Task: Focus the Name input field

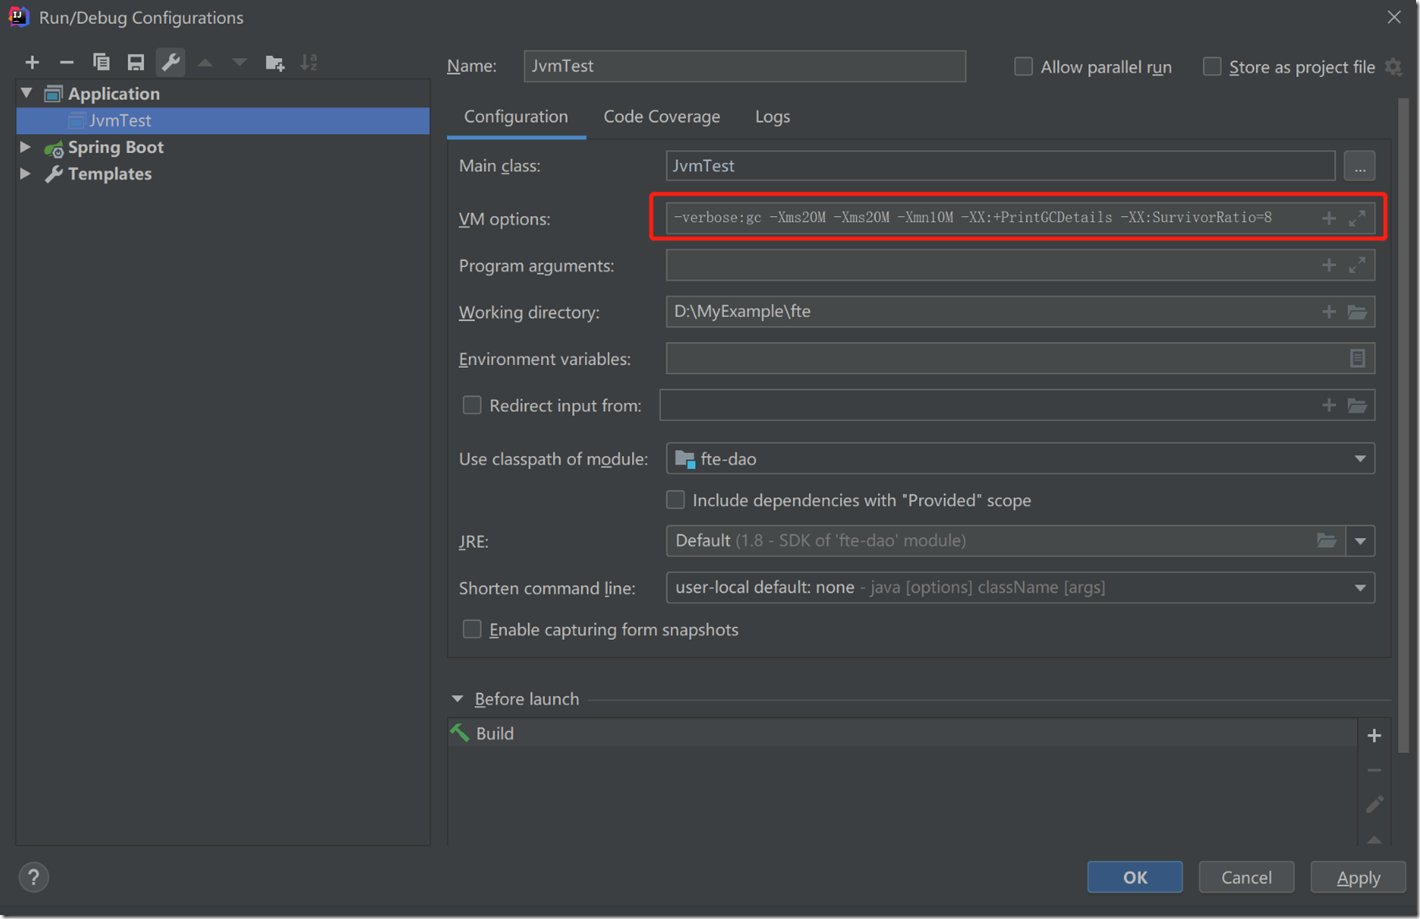Action: click(x=745, y=66)
